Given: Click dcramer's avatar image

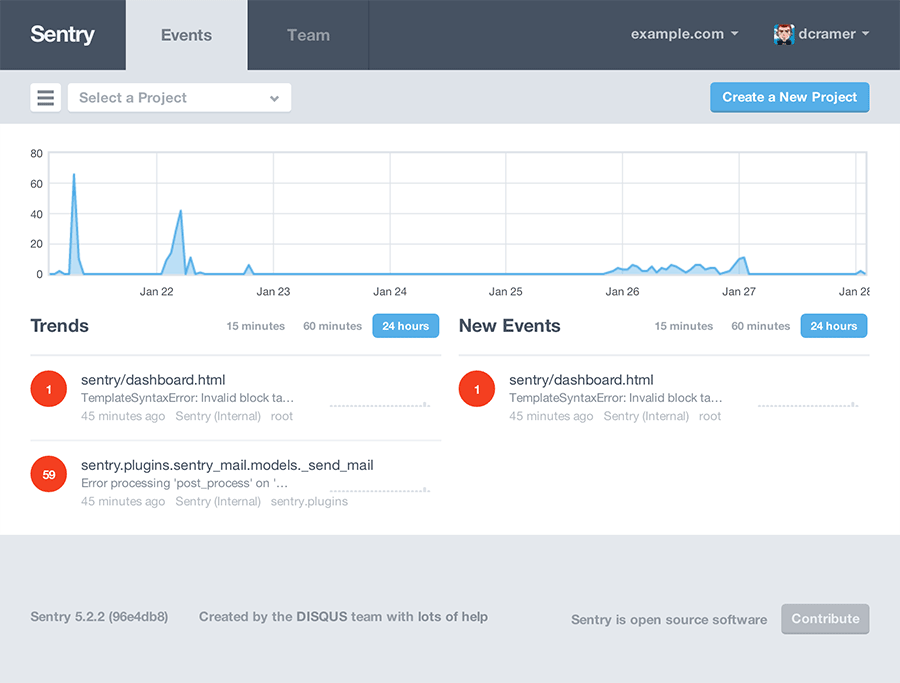Looking at the screenshot, I should click(783, 34).
